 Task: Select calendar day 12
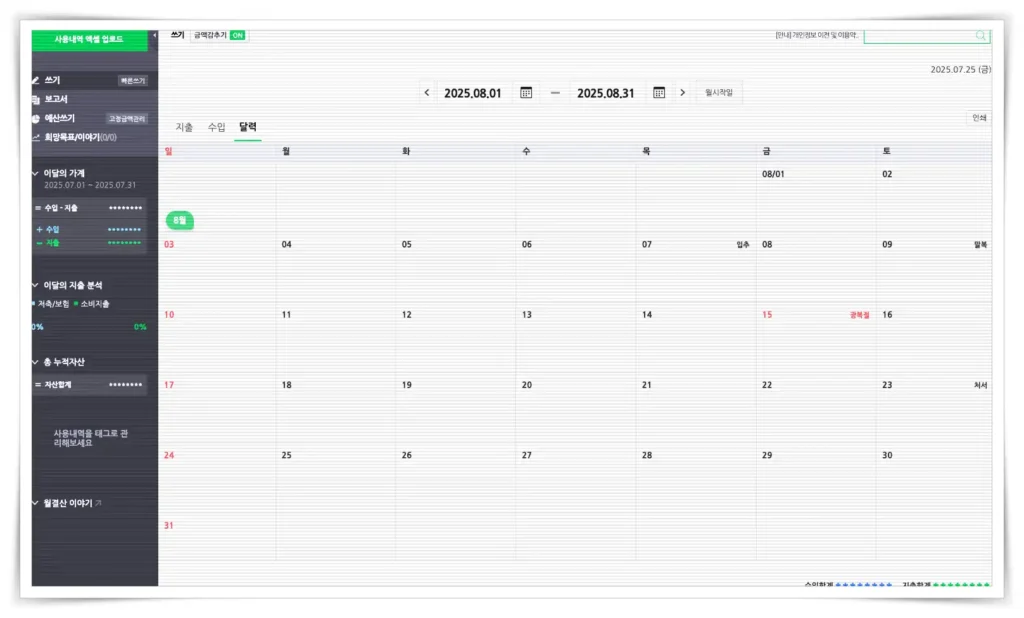pyautogui.click(x=455, y=338)
